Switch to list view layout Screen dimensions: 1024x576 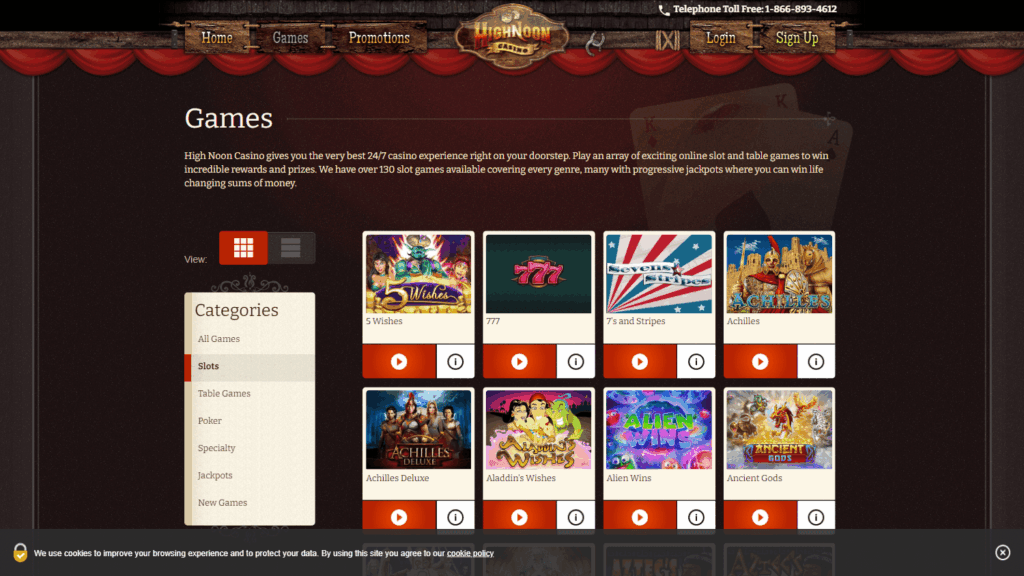[291, 248]
